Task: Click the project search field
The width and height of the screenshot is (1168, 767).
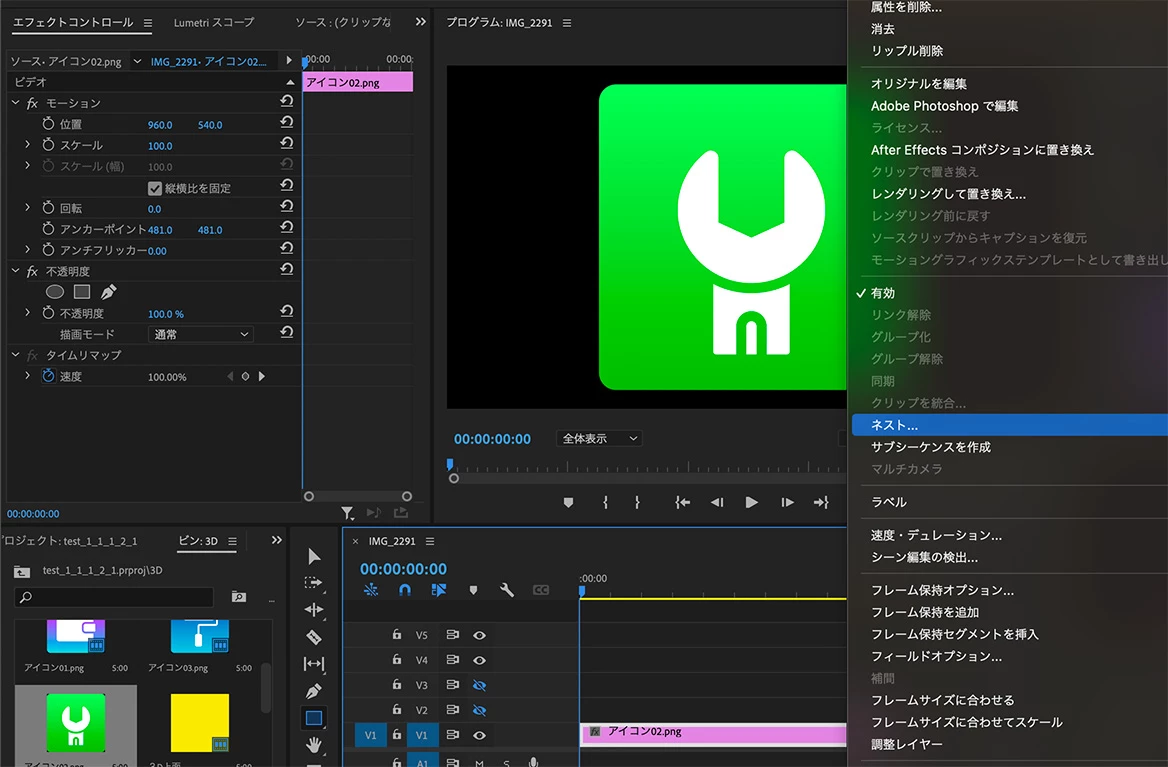Action: pos(114,596)
